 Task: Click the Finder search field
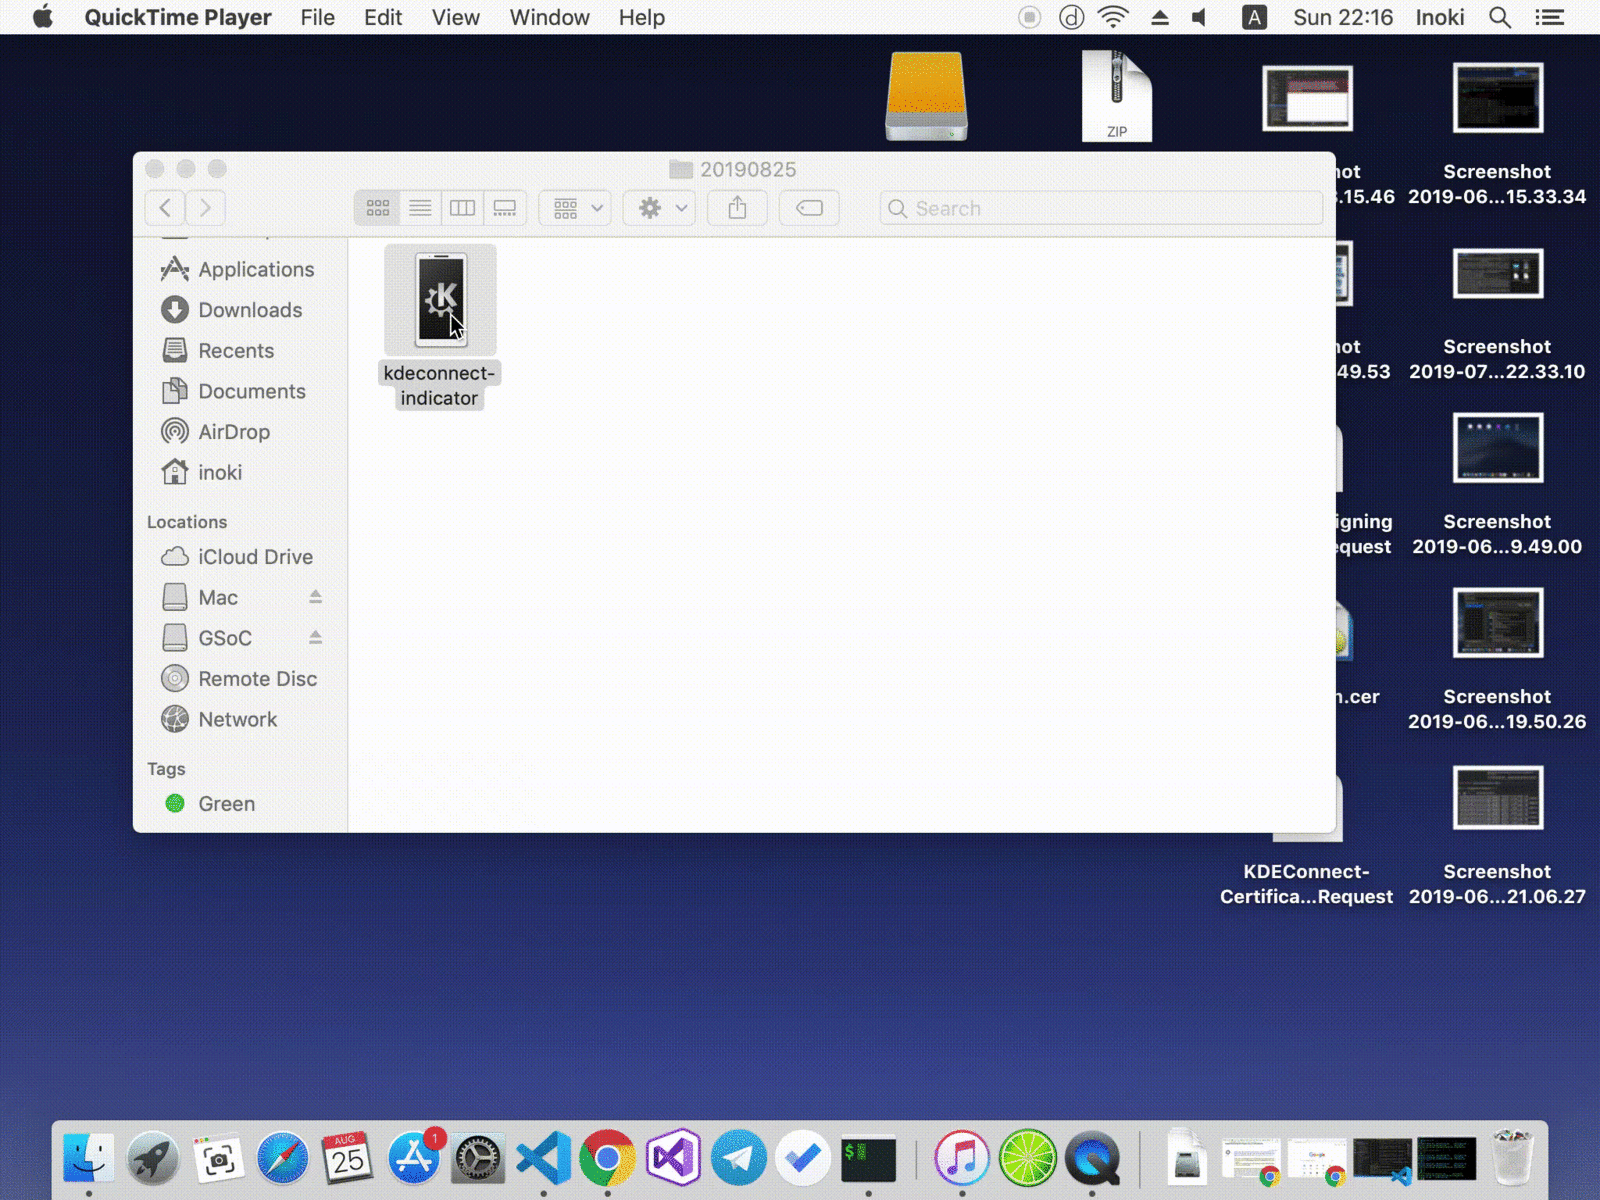(1100, 208)
